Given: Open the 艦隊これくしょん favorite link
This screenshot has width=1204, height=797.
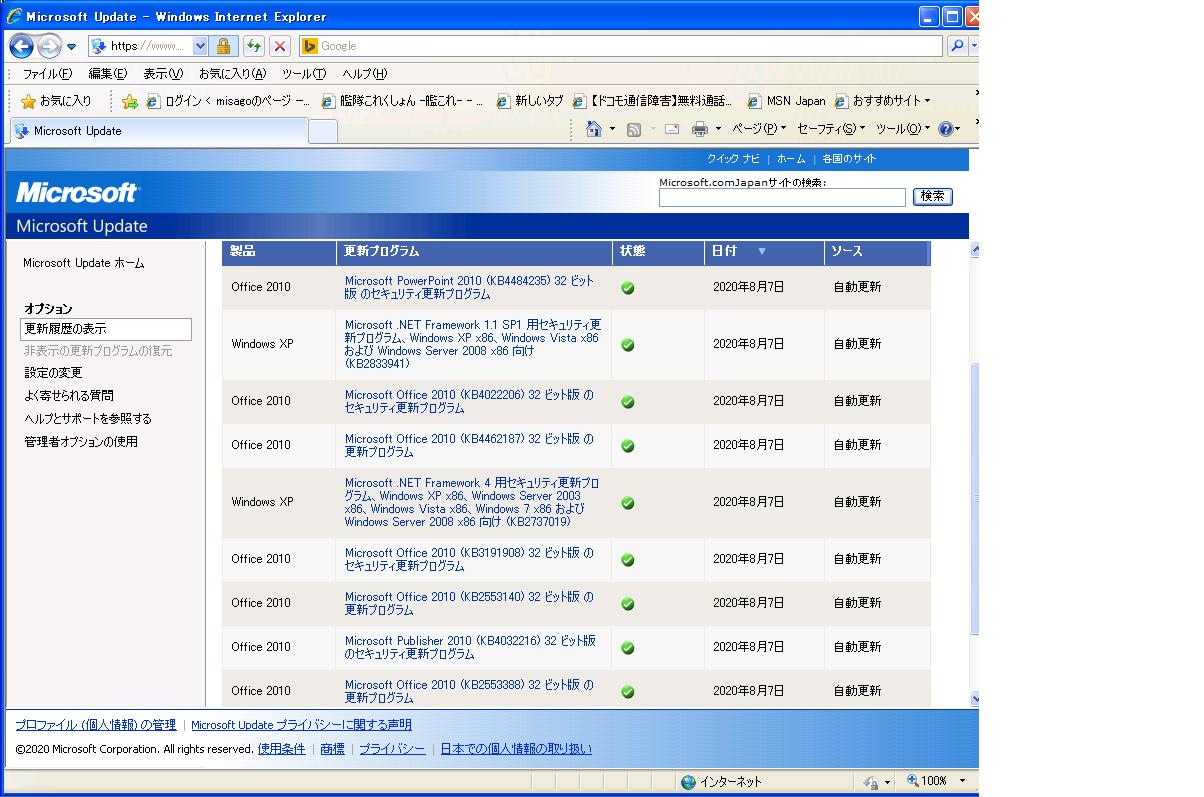Looking at the screenshot, I should point(403,101).
